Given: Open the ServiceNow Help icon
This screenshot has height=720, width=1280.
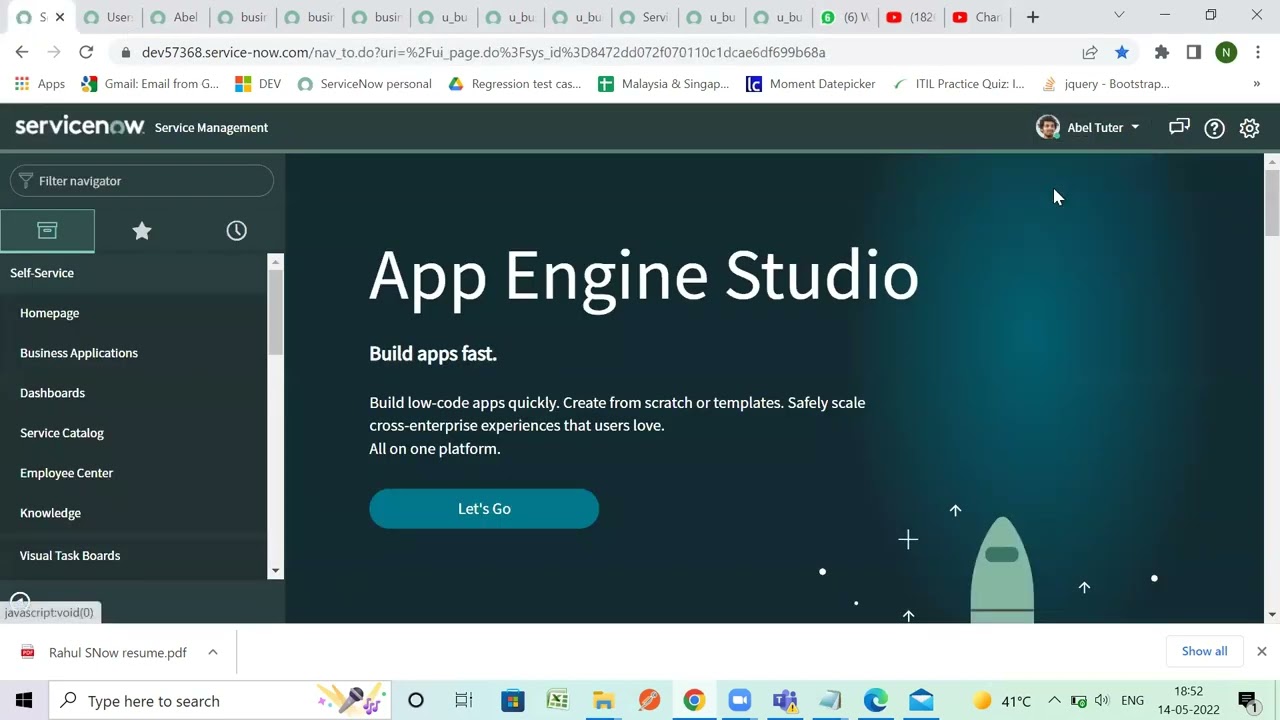Looking at the screenshot, I should click(x=1214, y=128).
